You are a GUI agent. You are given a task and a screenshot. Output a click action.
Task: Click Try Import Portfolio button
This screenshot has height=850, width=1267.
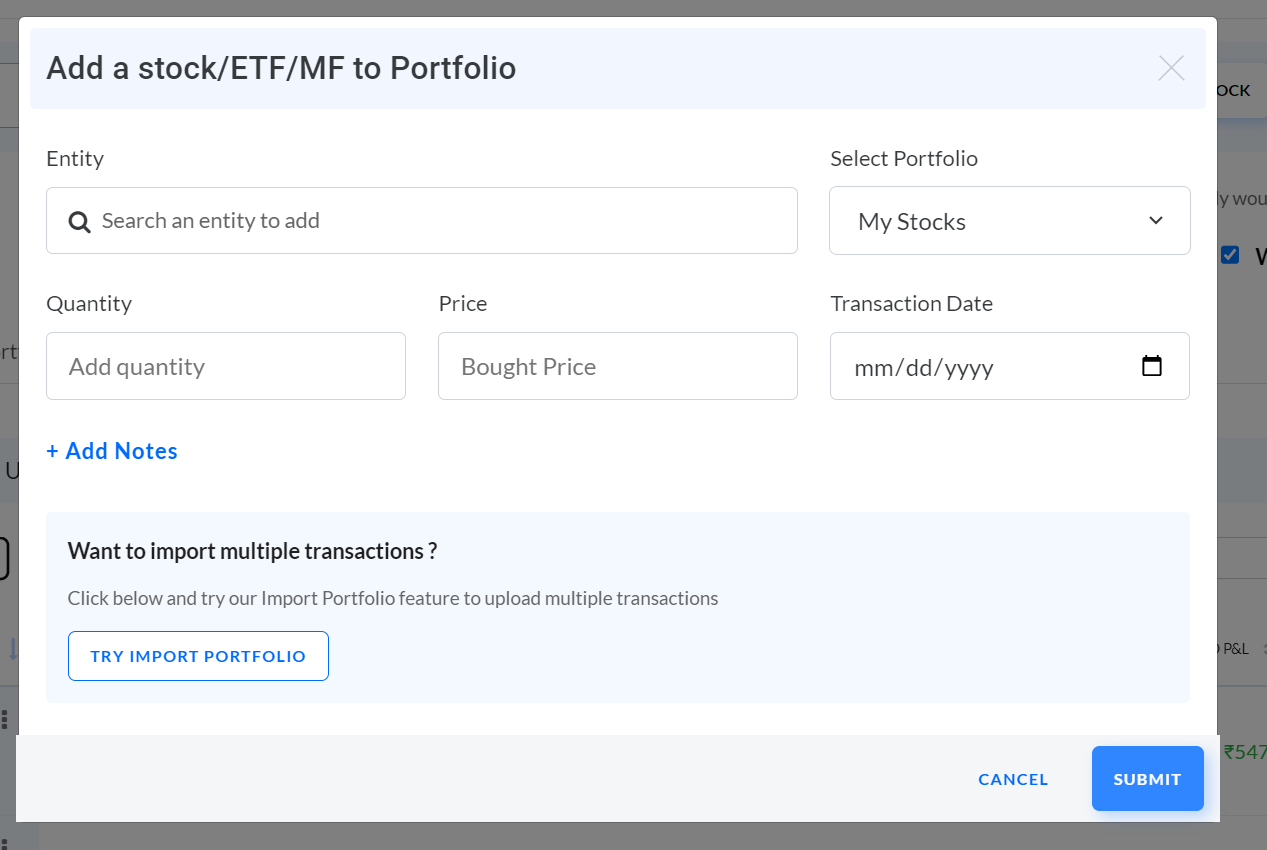198,656
